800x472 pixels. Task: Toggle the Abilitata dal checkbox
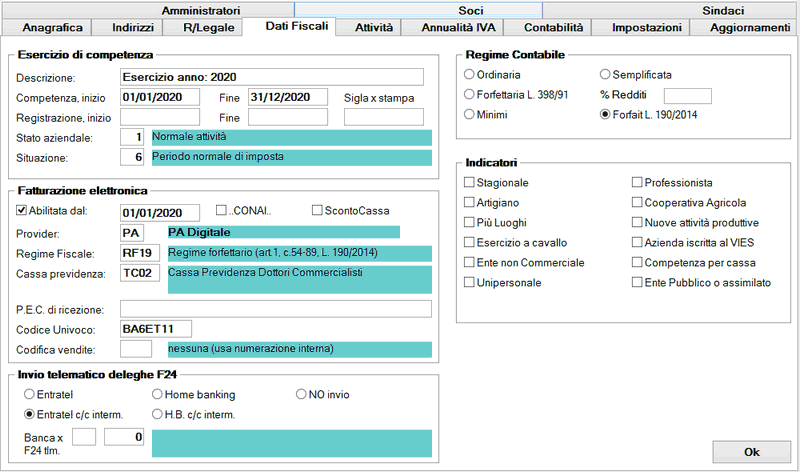coord(23,211)
